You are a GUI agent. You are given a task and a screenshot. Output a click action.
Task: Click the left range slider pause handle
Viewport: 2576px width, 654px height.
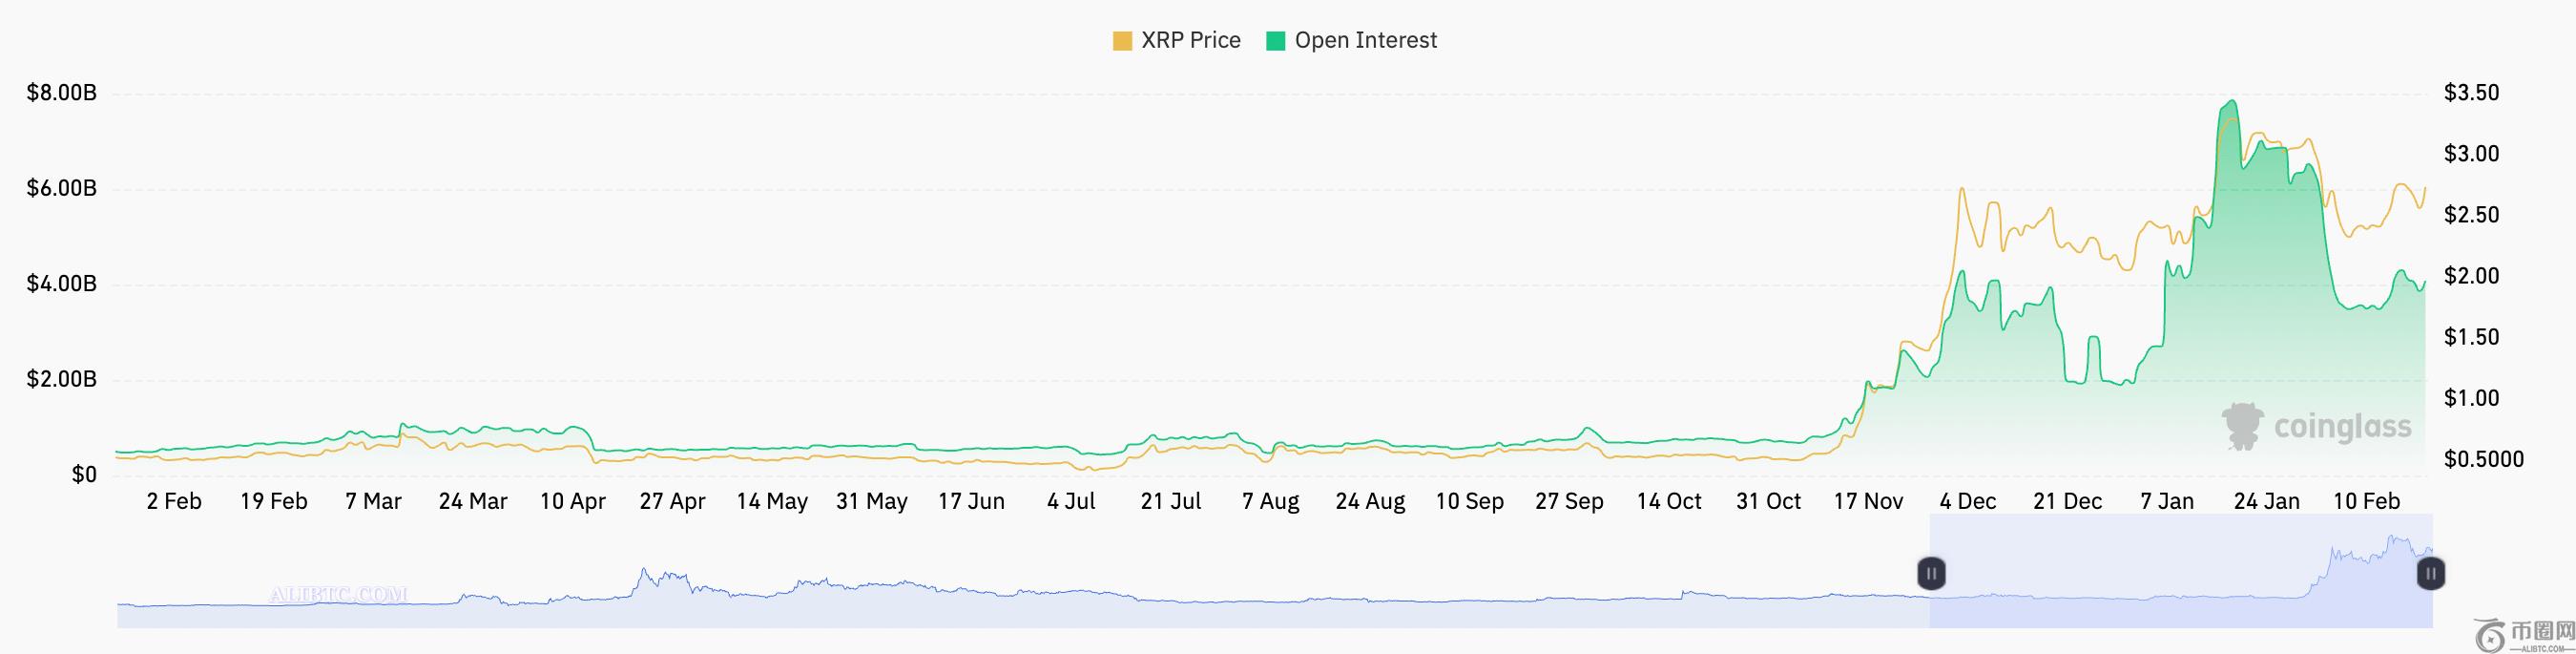coord(1931,573)
